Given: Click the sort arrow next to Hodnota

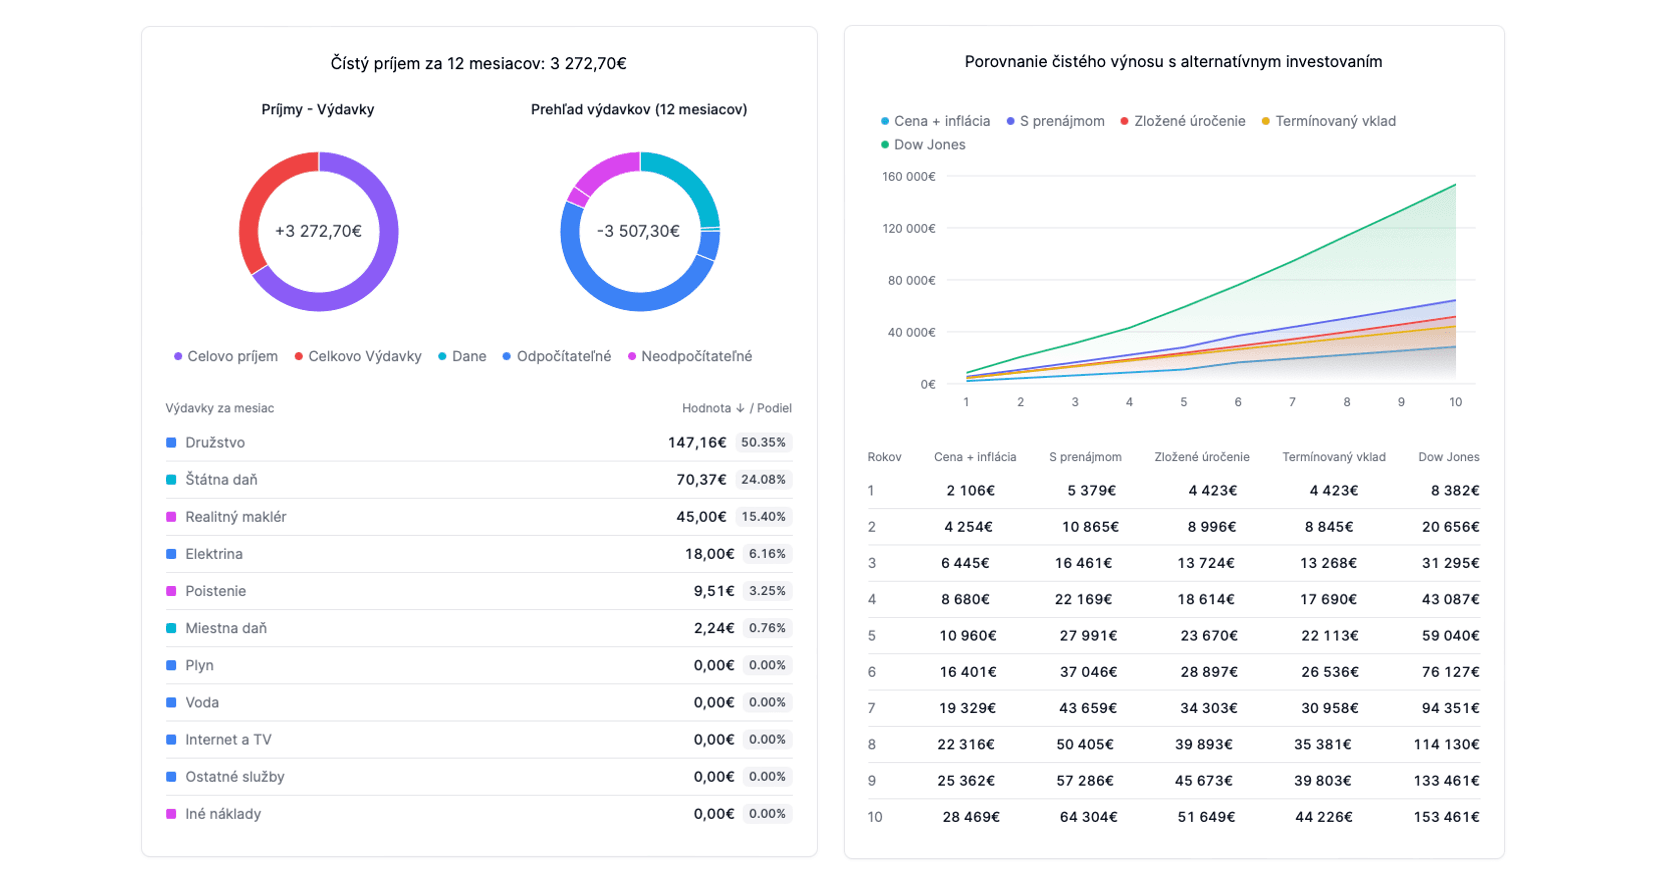Looking at the screenshot, I should (740, 408).
